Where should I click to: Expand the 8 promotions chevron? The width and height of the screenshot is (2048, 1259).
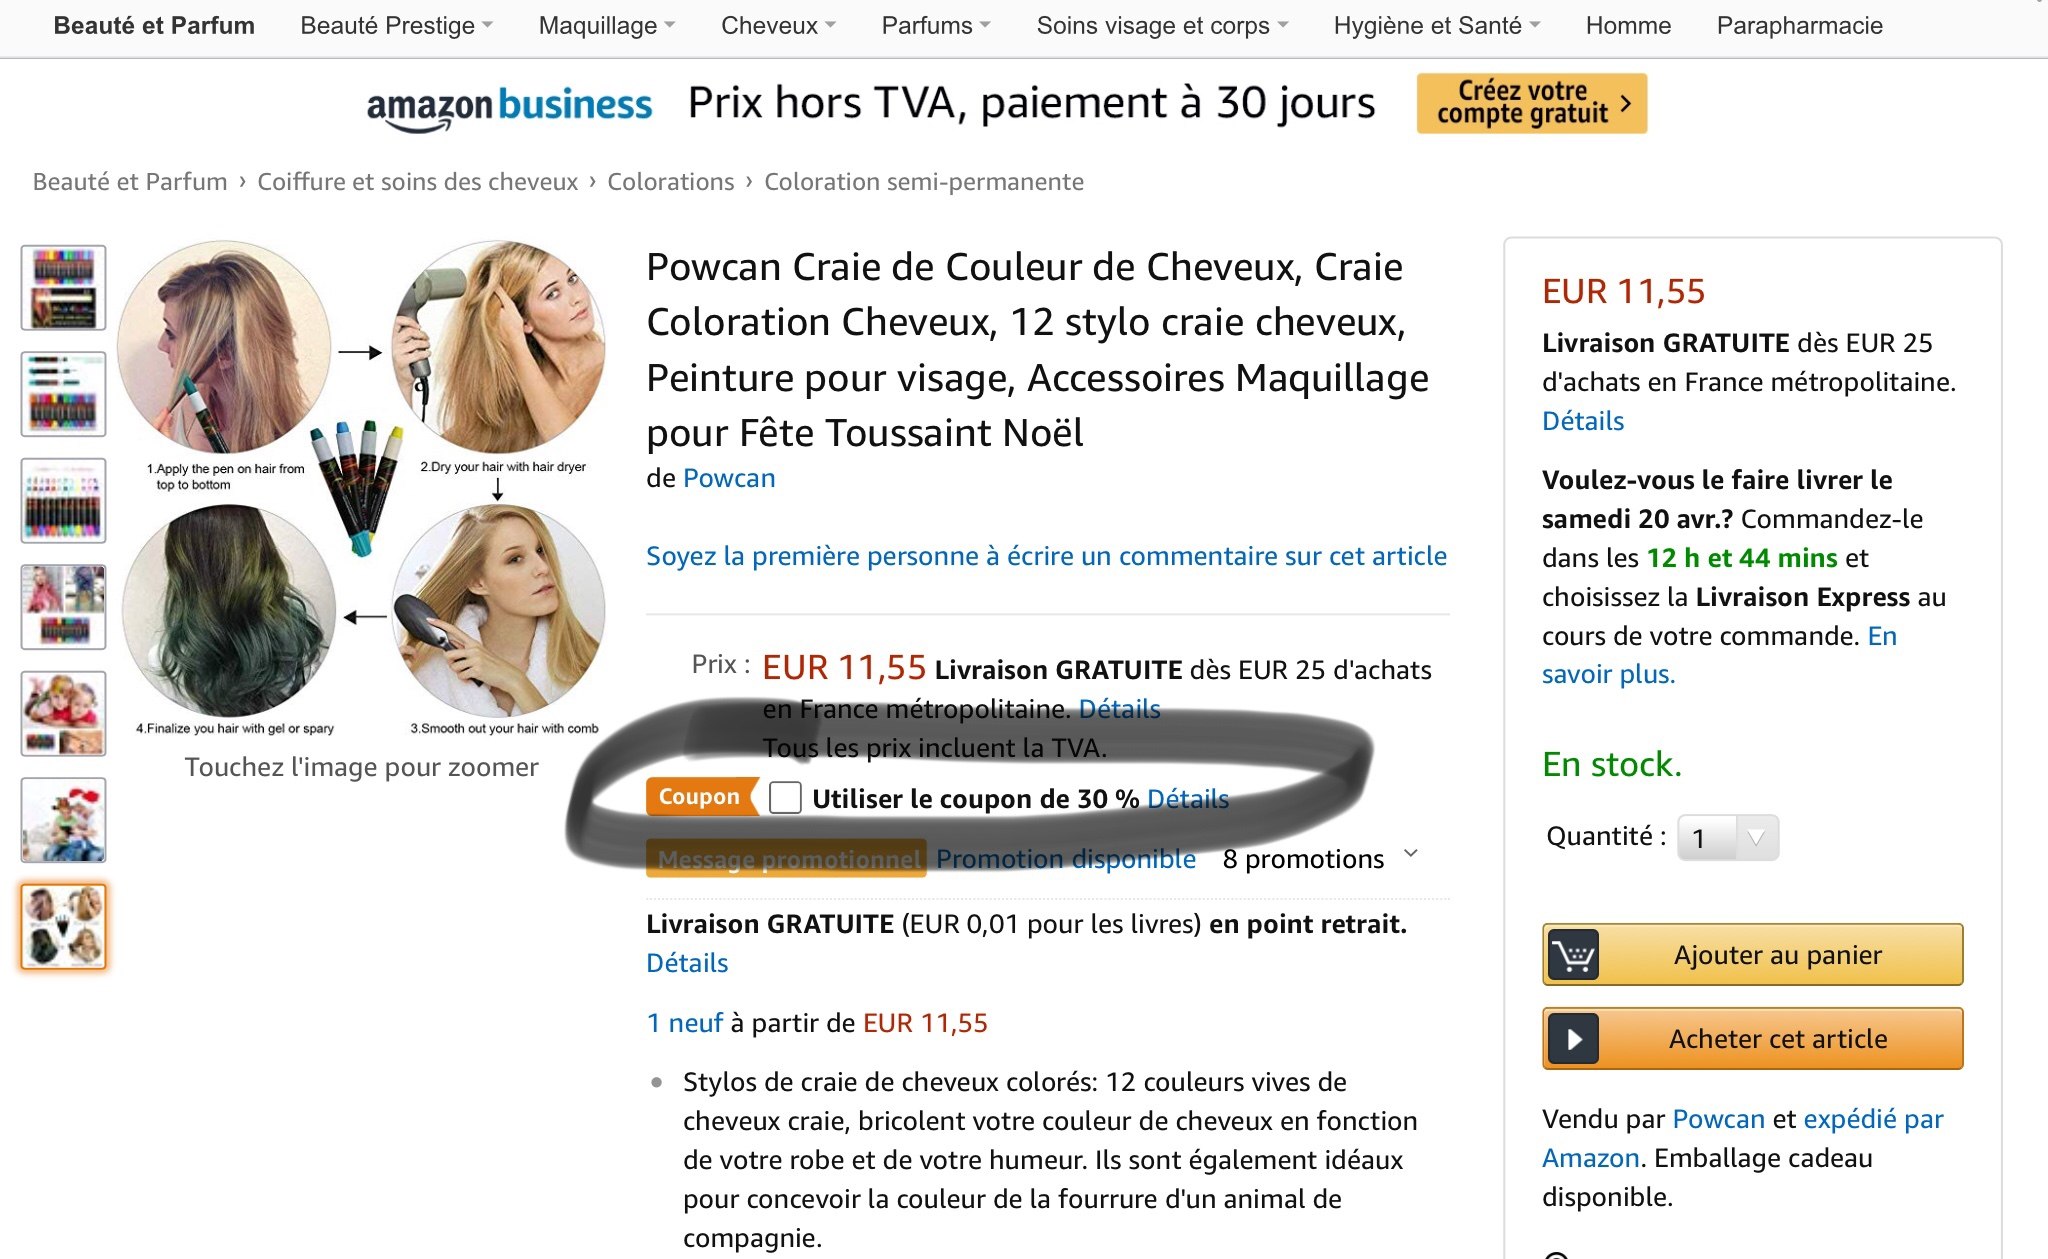1411,854
